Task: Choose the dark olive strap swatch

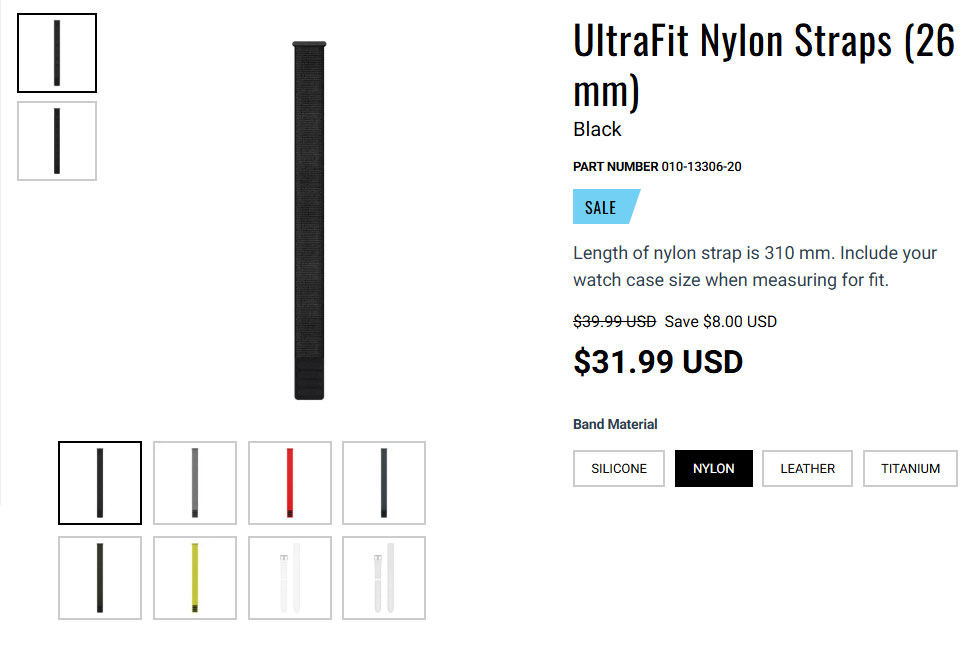Action: [x=100, y=578]
